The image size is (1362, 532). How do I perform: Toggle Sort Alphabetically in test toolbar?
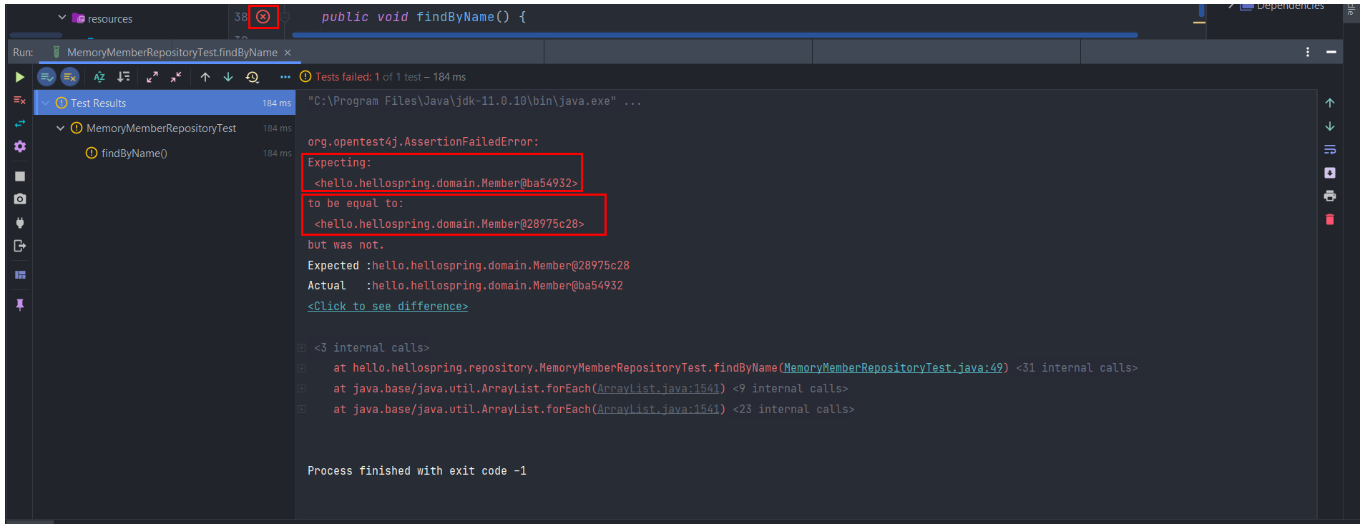coord(99,77)
